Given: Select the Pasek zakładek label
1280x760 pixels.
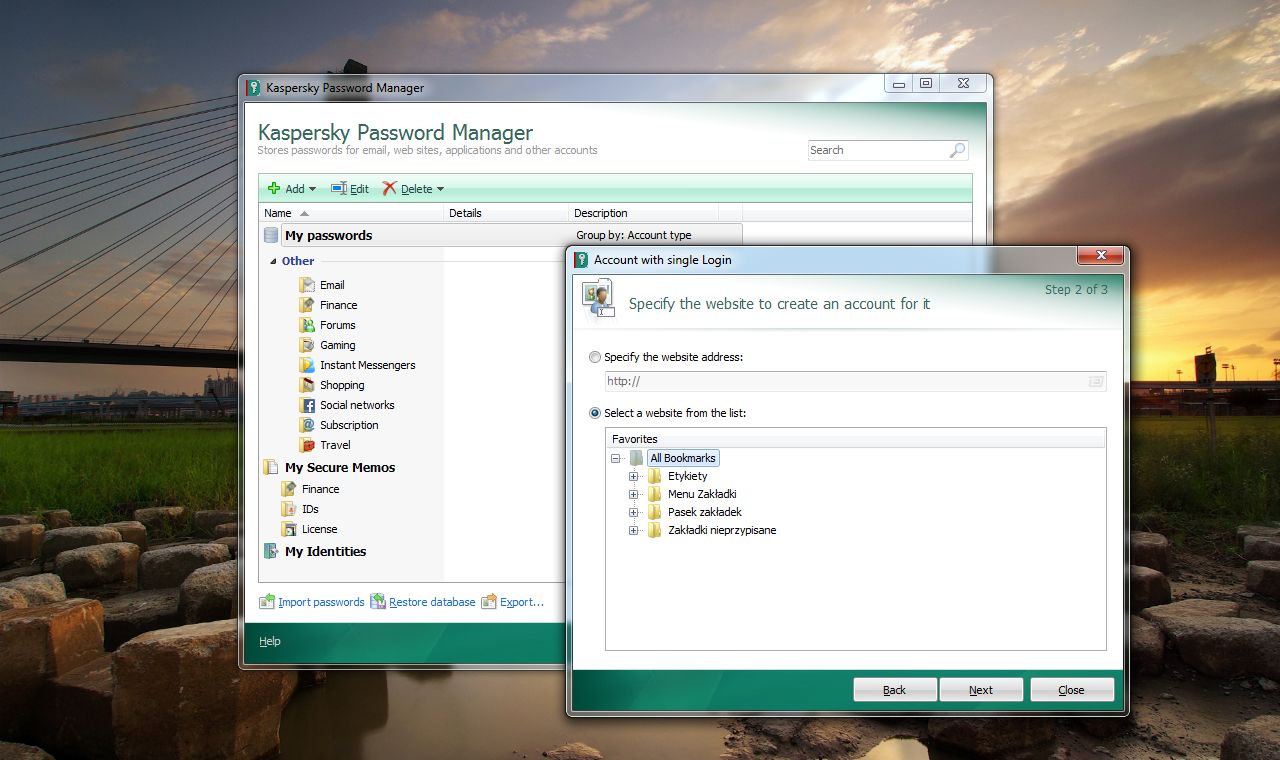Looking at the screenshot, I should click(x=705, y=512).
